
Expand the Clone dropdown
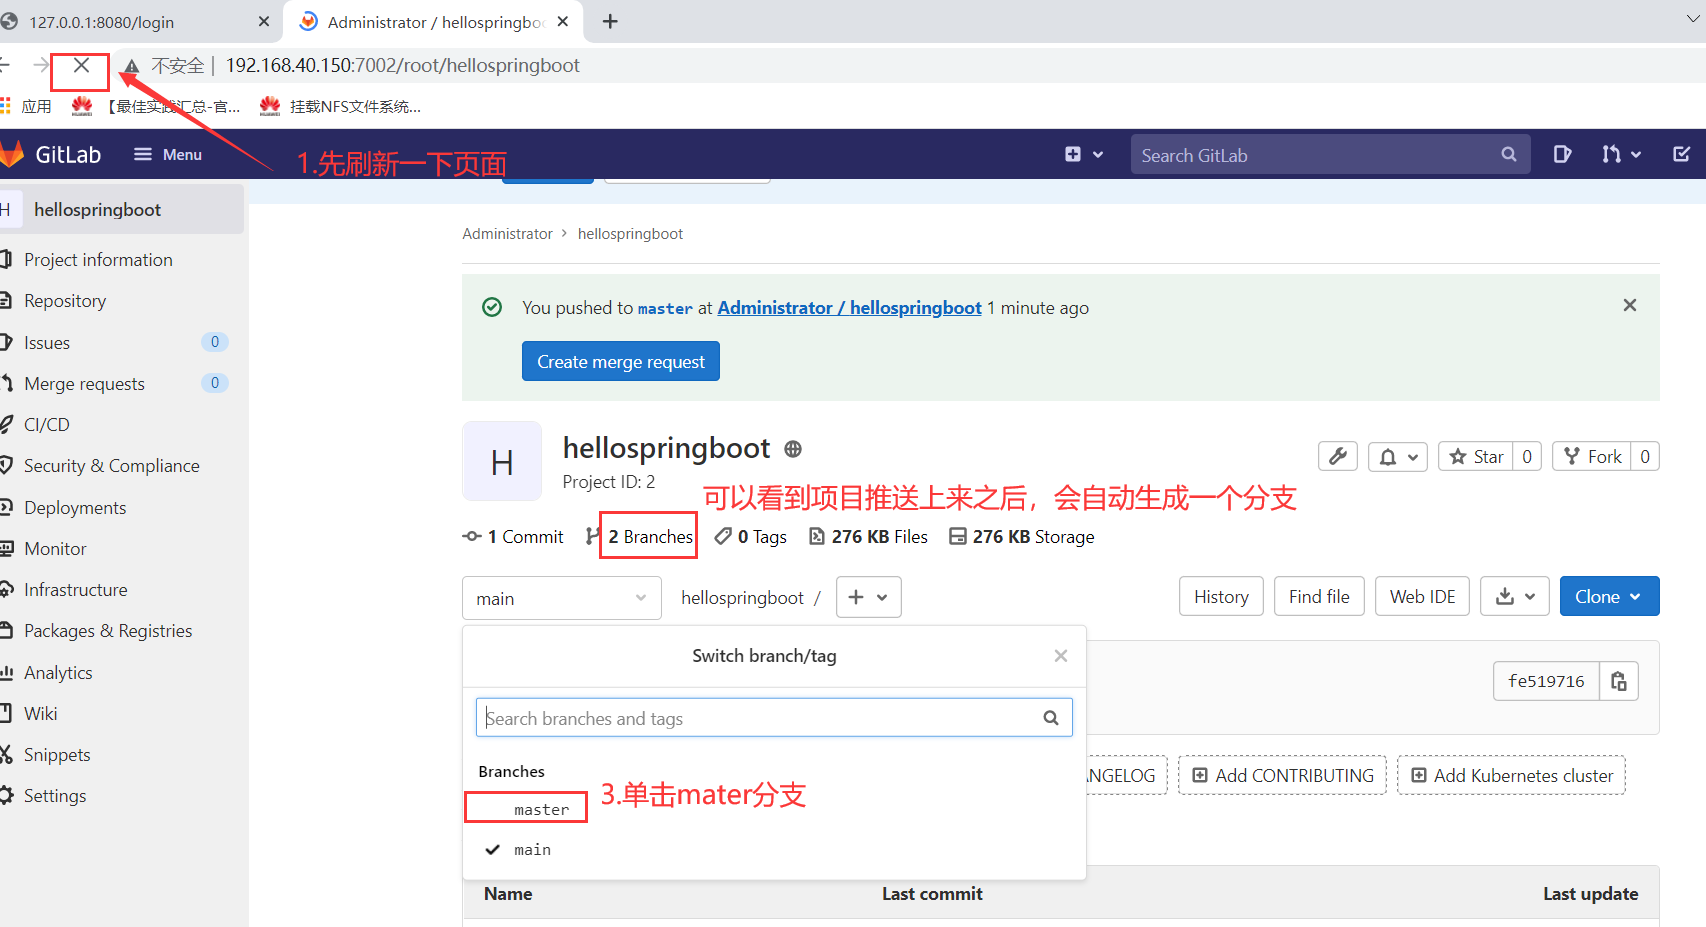(1609, 596)
